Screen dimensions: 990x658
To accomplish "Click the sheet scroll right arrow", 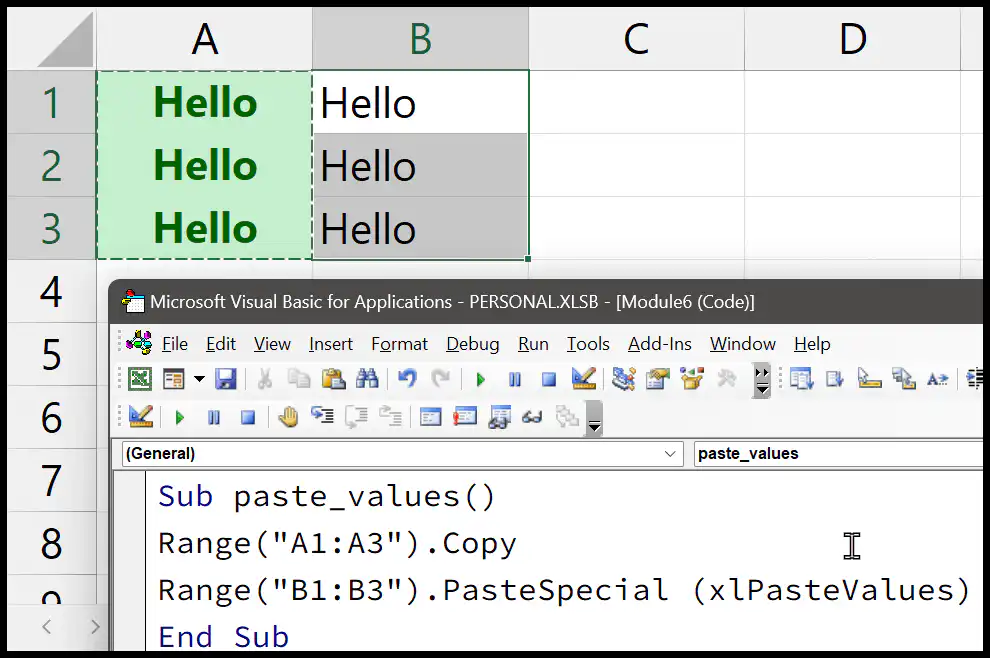I will point(95,627).
